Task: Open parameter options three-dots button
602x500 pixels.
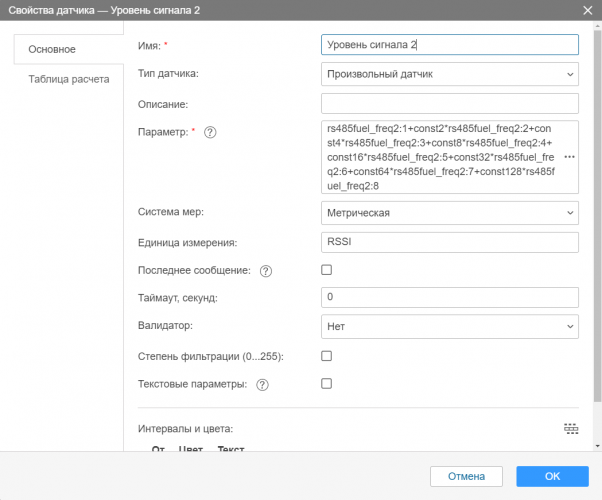Action: click(570, 158)
